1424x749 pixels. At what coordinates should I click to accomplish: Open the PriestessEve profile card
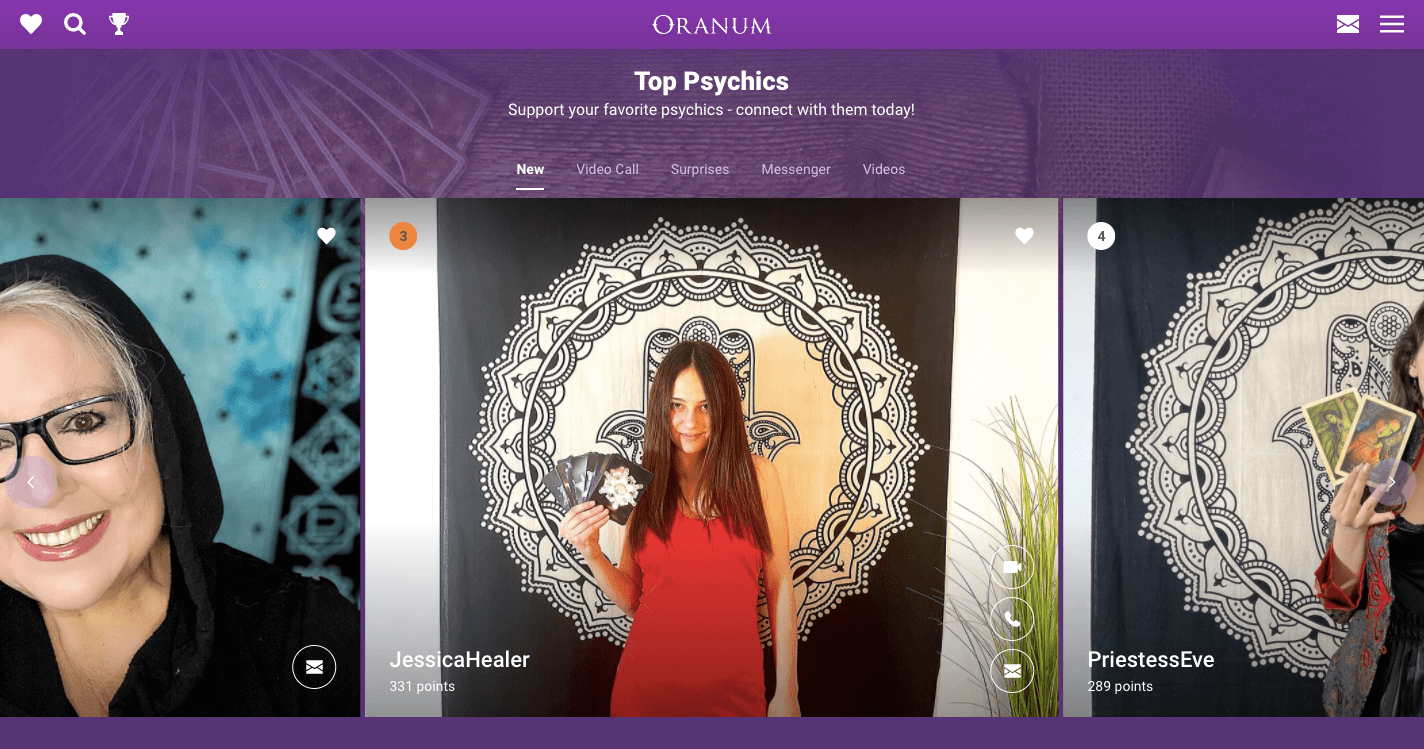[x=1243, y=457]
